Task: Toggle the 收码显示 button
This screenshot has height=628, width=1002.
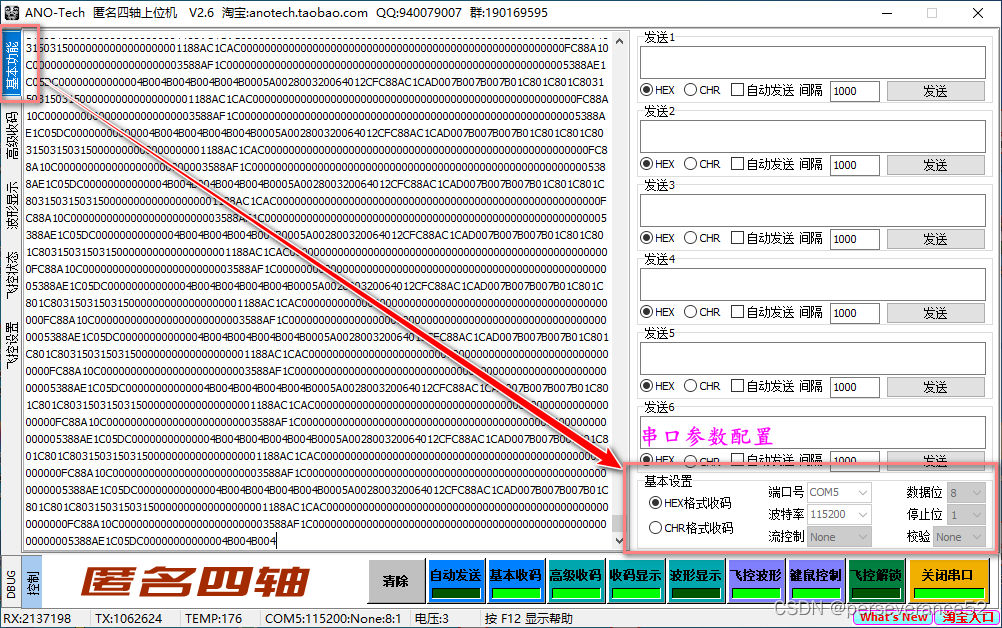Action: pos(635,581)
